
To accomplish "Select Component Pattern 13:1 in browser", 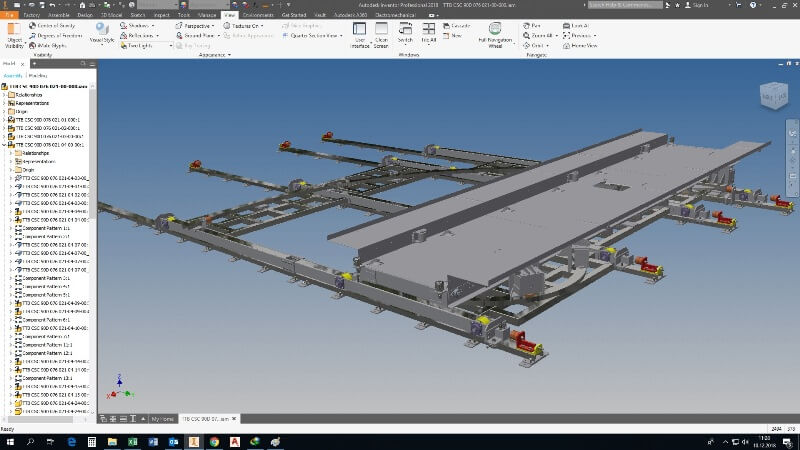I will tap(46, 378).
